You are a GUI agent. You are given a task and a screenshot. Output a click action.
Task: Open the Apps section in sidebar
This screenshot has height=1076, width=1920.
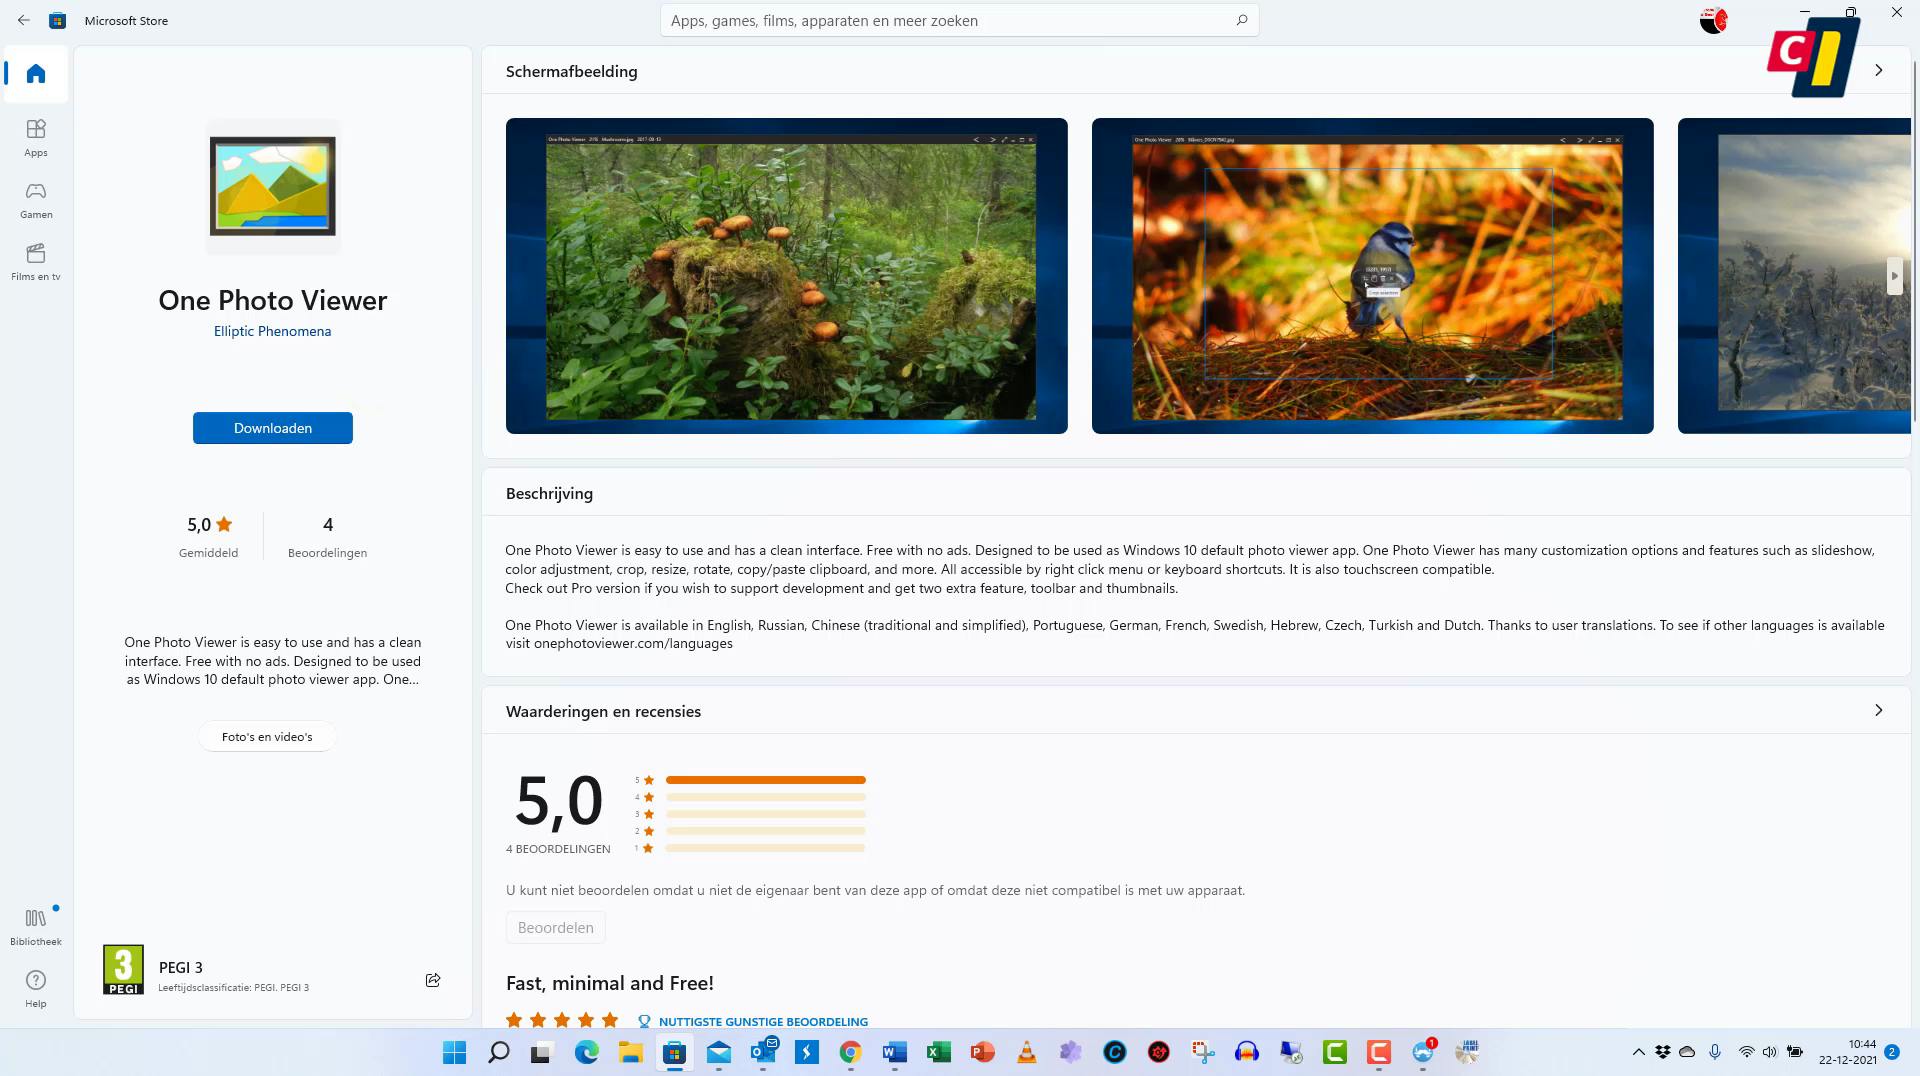(x=36, y=138)
